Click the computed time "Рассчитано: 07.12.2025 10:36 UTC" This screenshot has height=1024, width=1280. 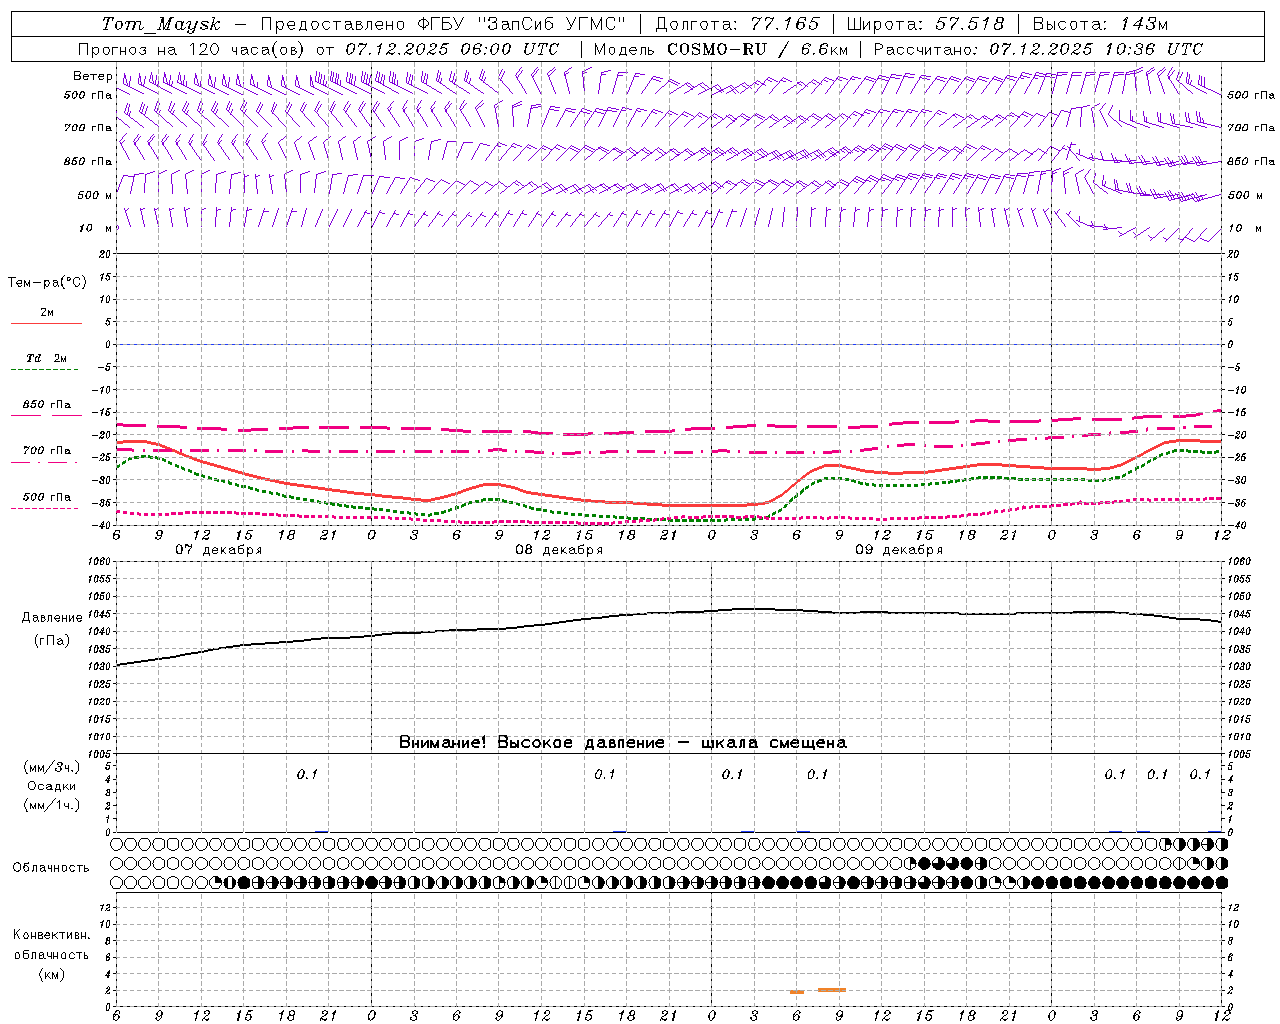coord(1038,49)
